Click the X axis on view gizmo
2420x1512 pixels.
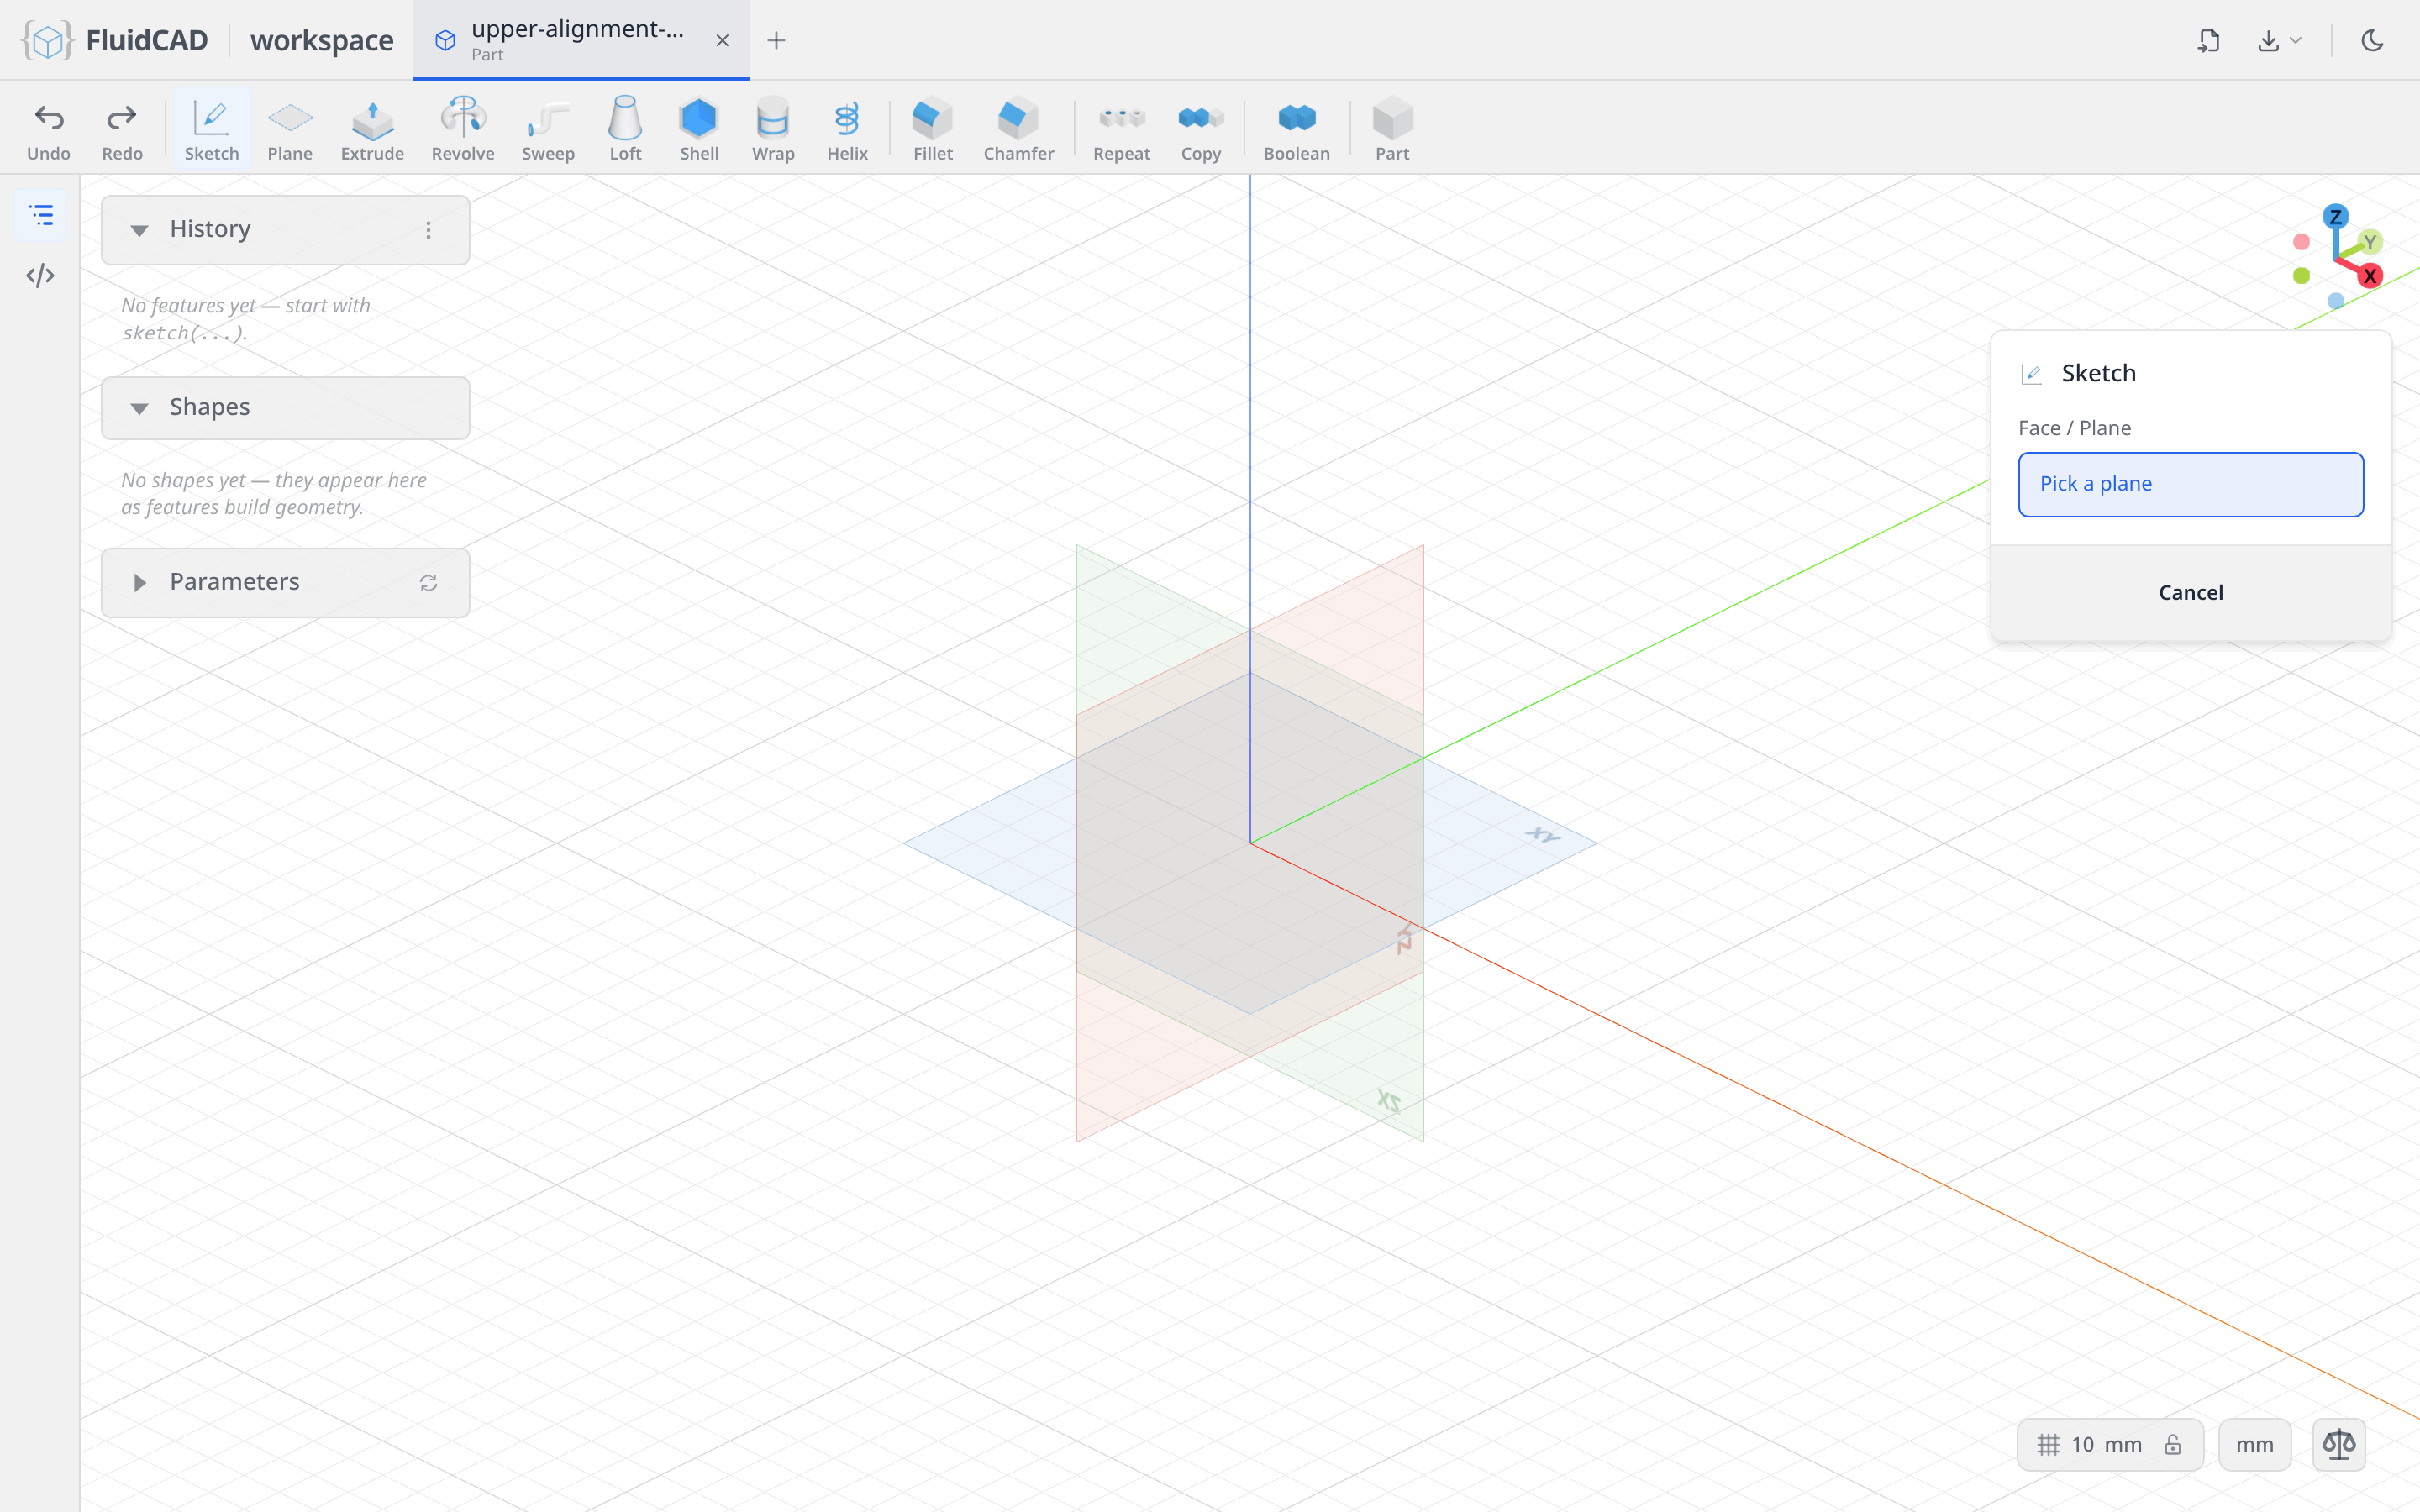click(x=2369, y=276)
